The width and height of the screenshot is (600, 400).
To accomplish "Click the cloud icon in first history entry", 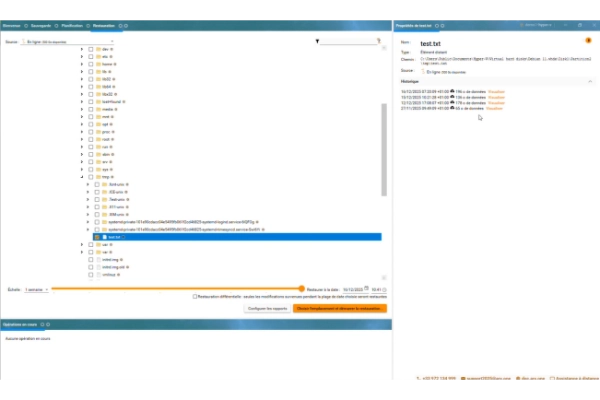I will (x=453, y=91).
